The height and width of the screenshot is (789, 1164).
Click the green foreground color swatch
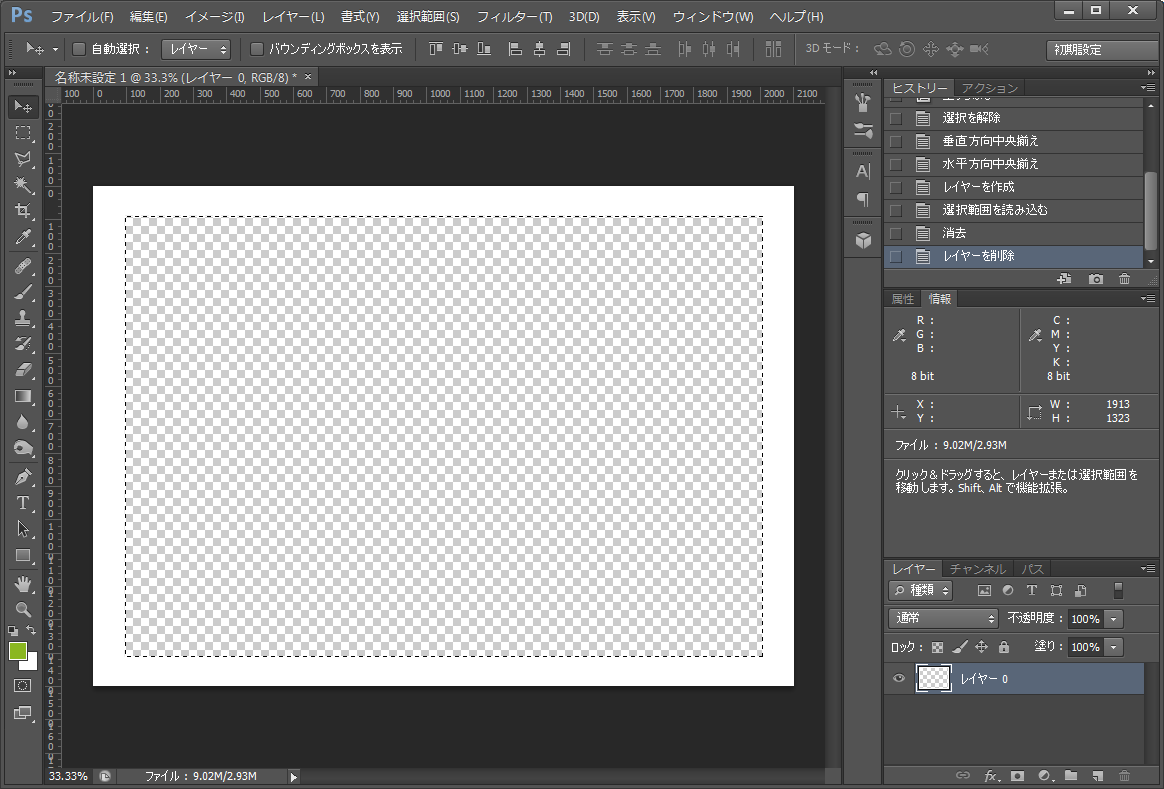tap(18, 652)
